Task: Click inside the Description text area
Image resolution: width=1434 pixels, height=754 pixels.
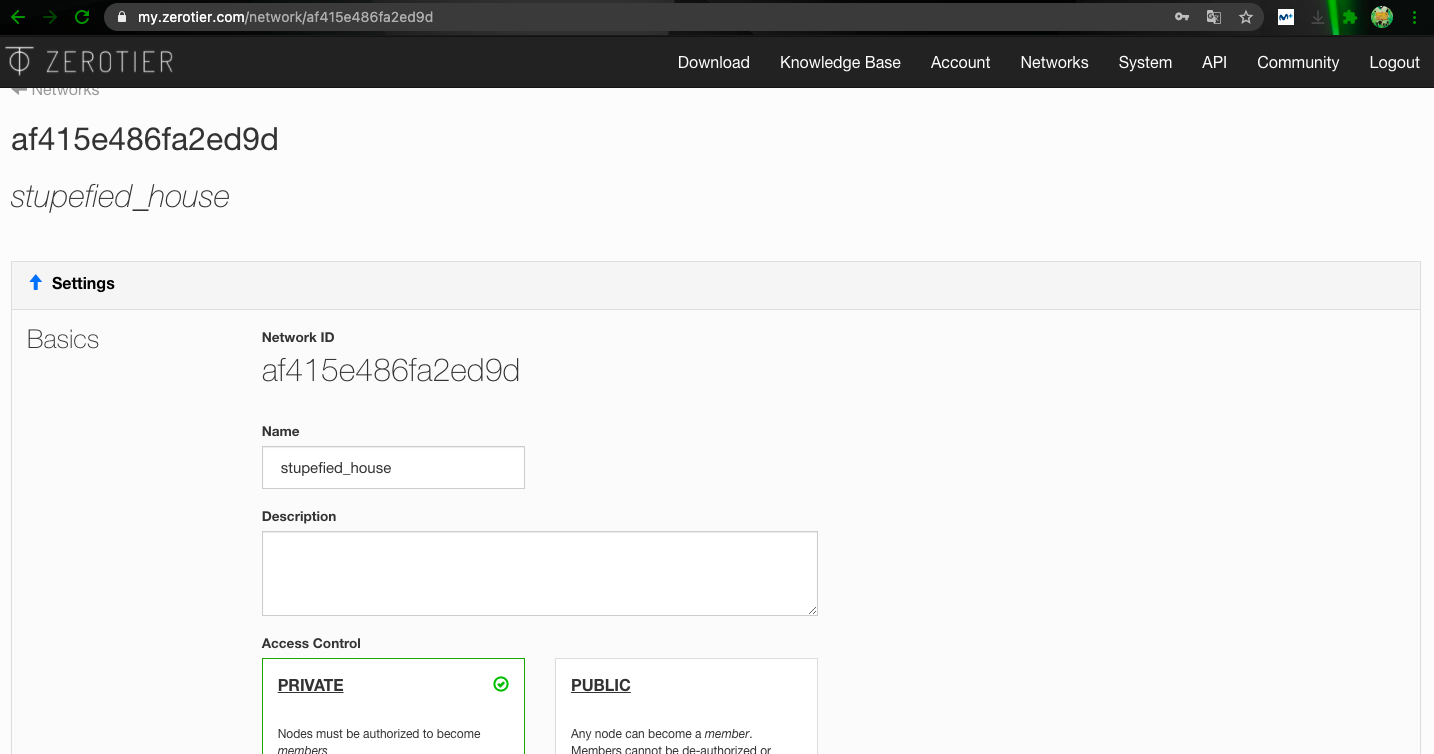Action: (539, 573)
